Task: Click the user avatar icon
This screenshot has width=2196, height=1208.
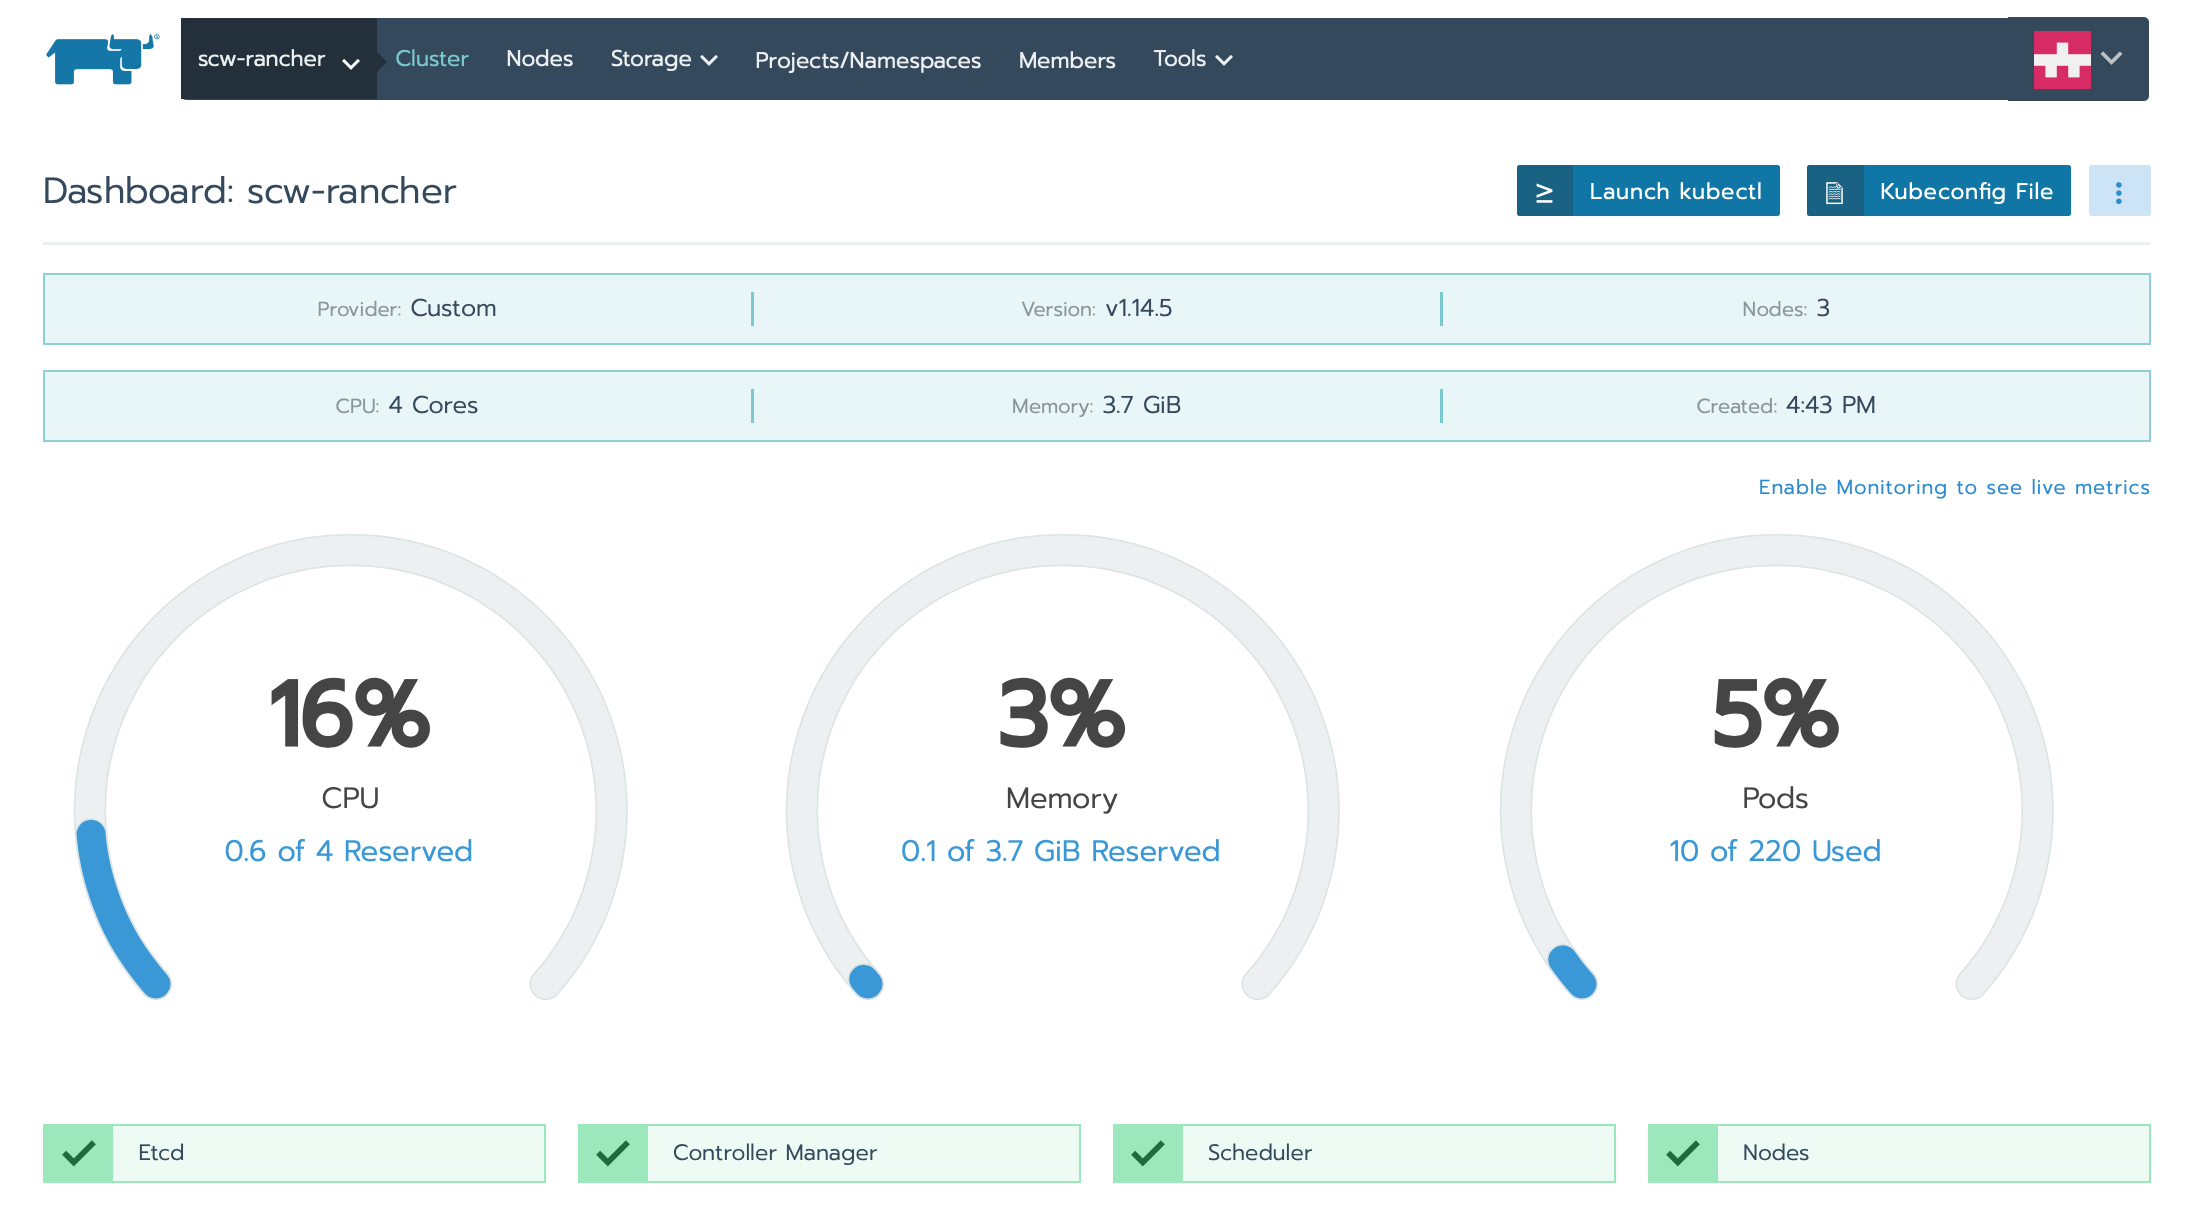Action: click(2061, 59)
